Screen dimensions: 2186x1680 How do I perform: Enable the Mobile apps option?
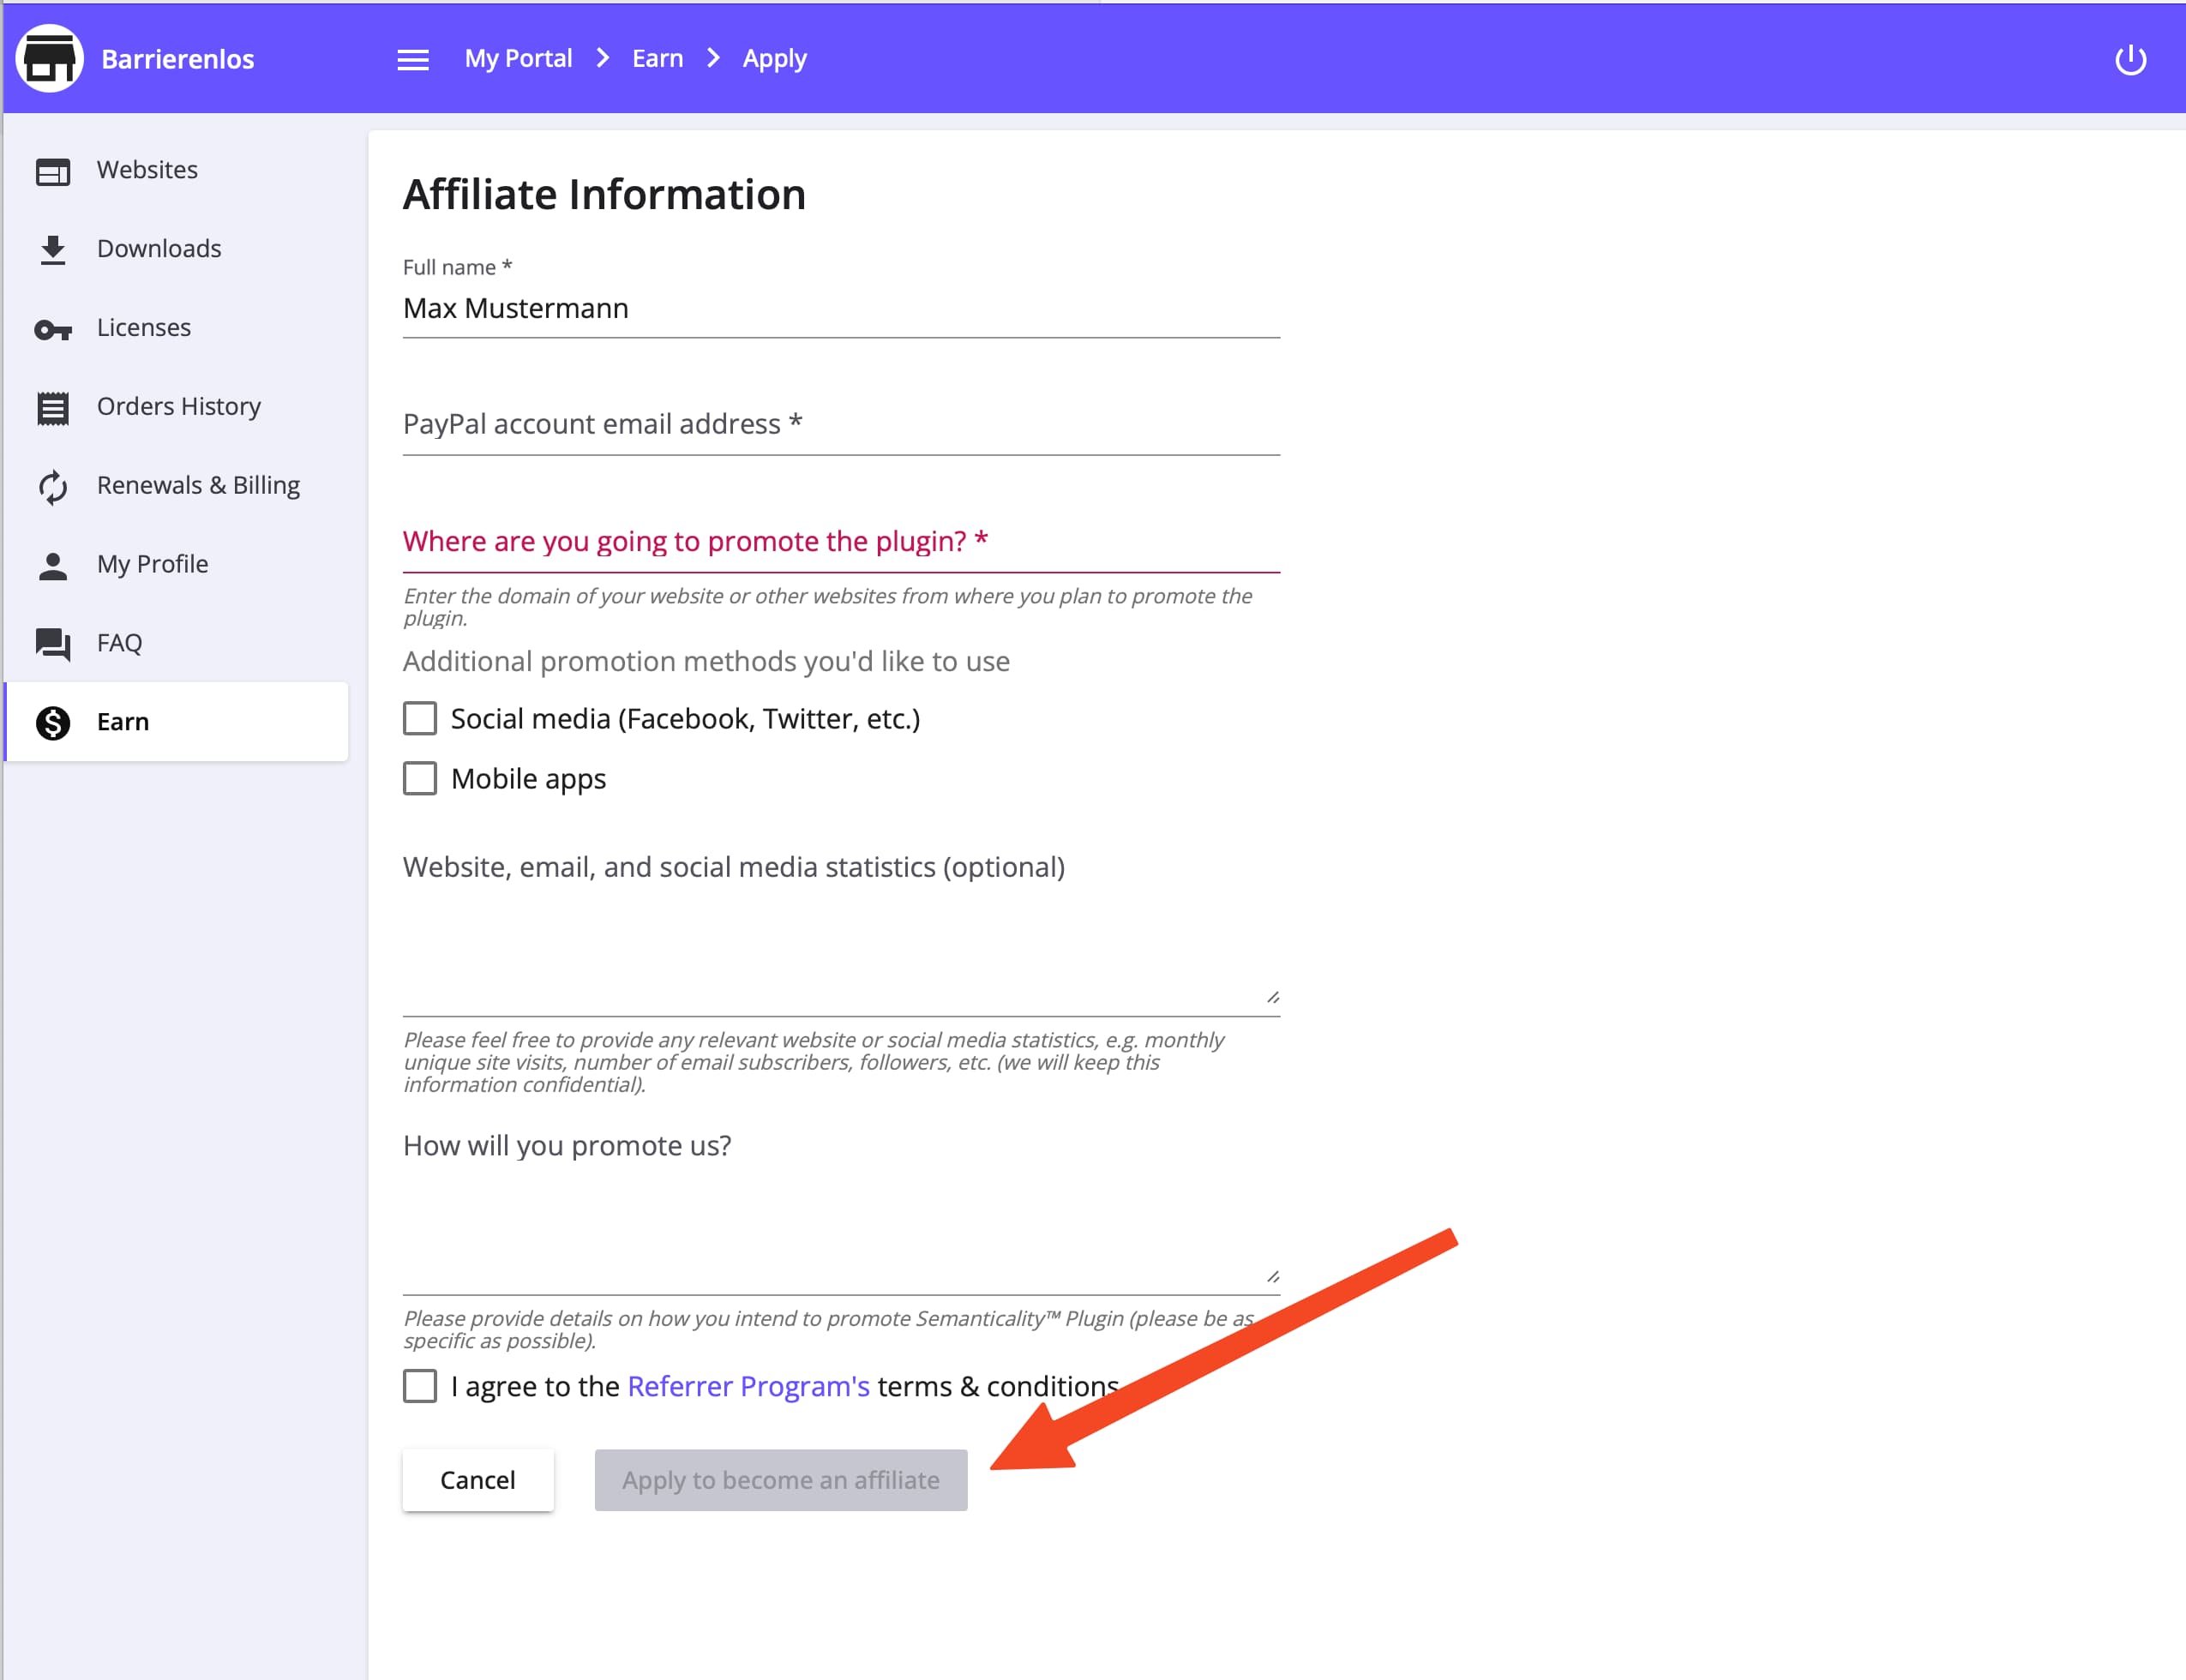(420, 778)
